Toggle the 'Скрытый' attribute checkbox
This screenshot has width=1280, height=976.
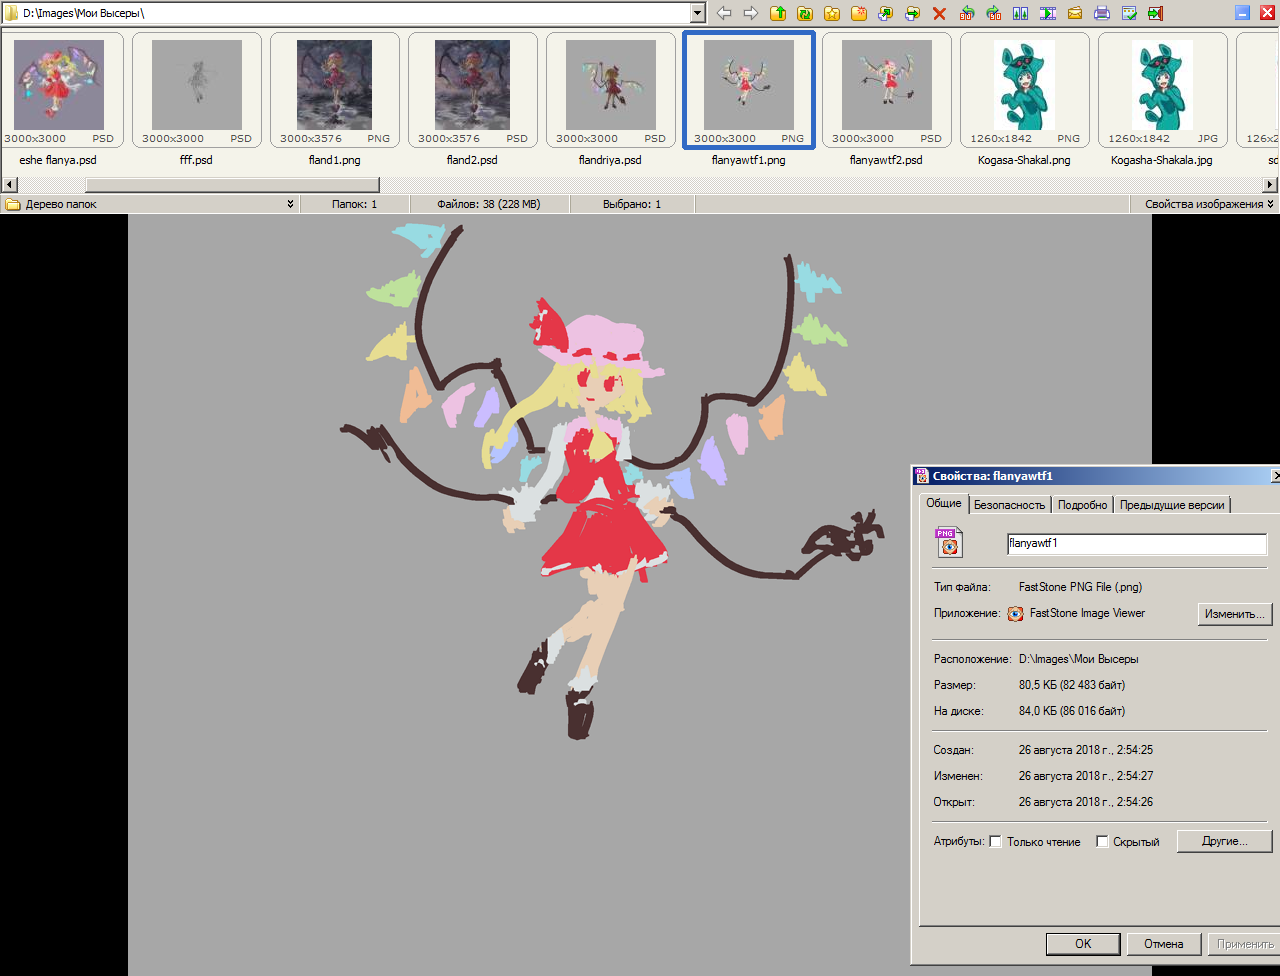coord(1102,842)
